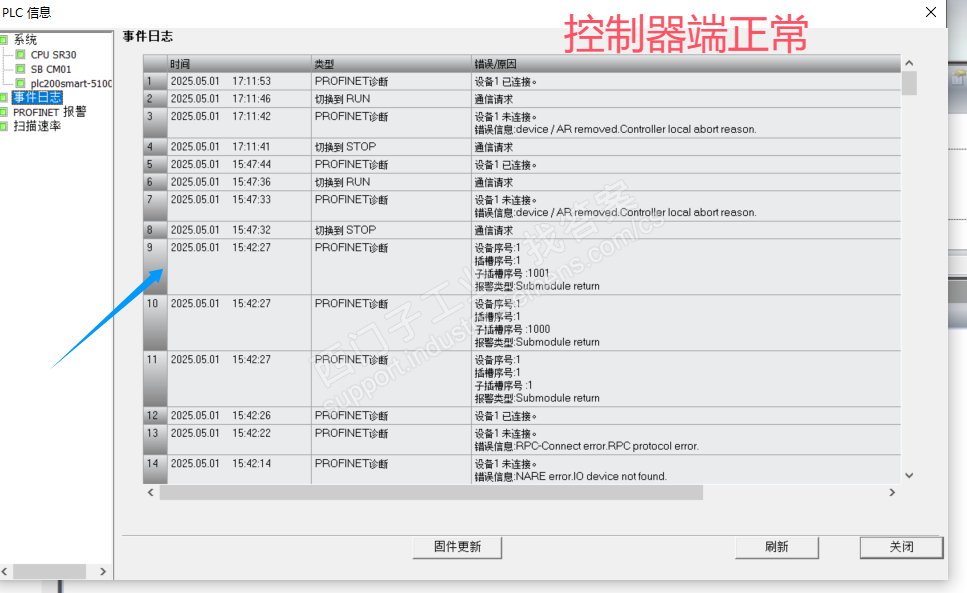Click green status icon beside plc200smart-5100
967x593 pixels.
[x=21, y=83]
